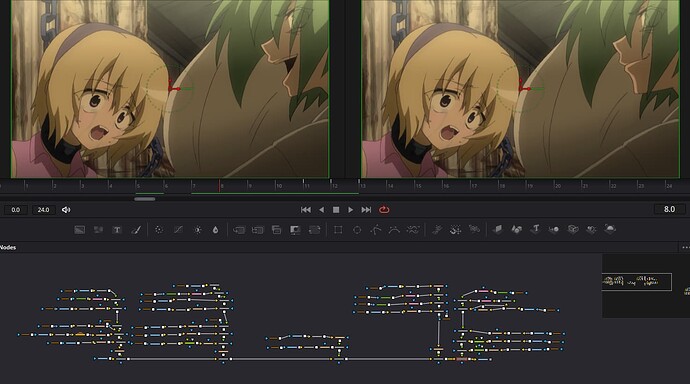Add a pMerge particle node from the toolbar

click(x=455, y=230)
